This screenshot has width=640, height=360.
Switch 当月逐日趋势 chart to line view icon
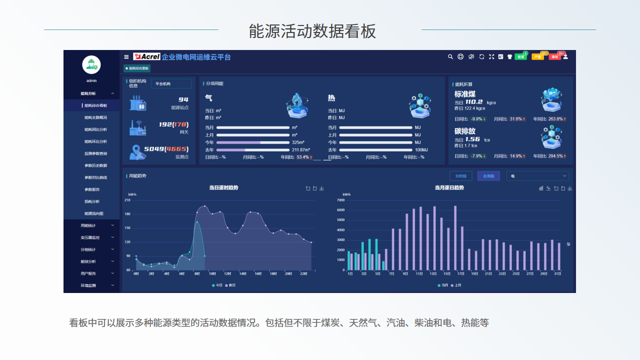click(549, 188)
